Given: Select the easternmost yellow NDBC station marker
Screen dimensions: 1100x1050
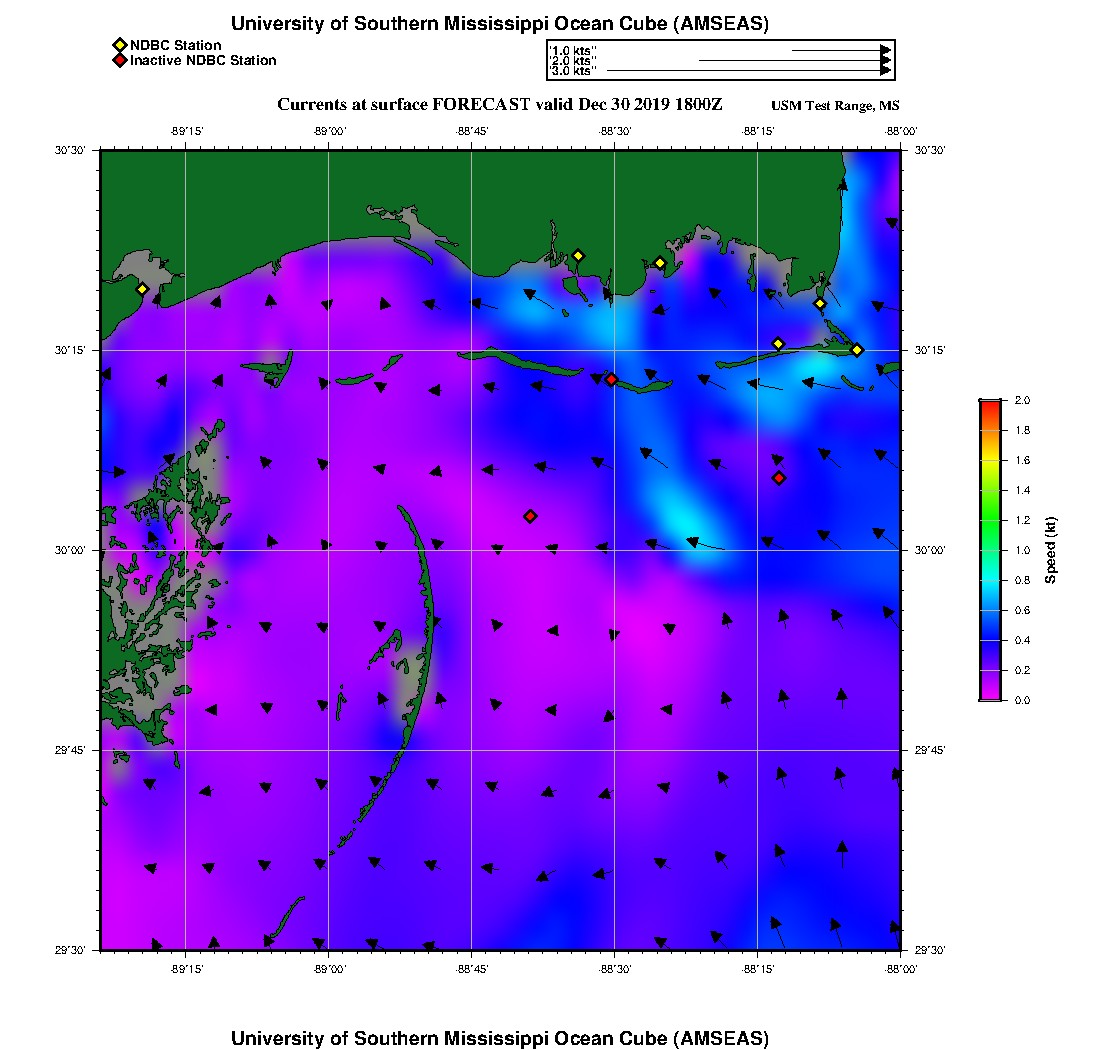Looking at the screenshot, I should point(857,350).
